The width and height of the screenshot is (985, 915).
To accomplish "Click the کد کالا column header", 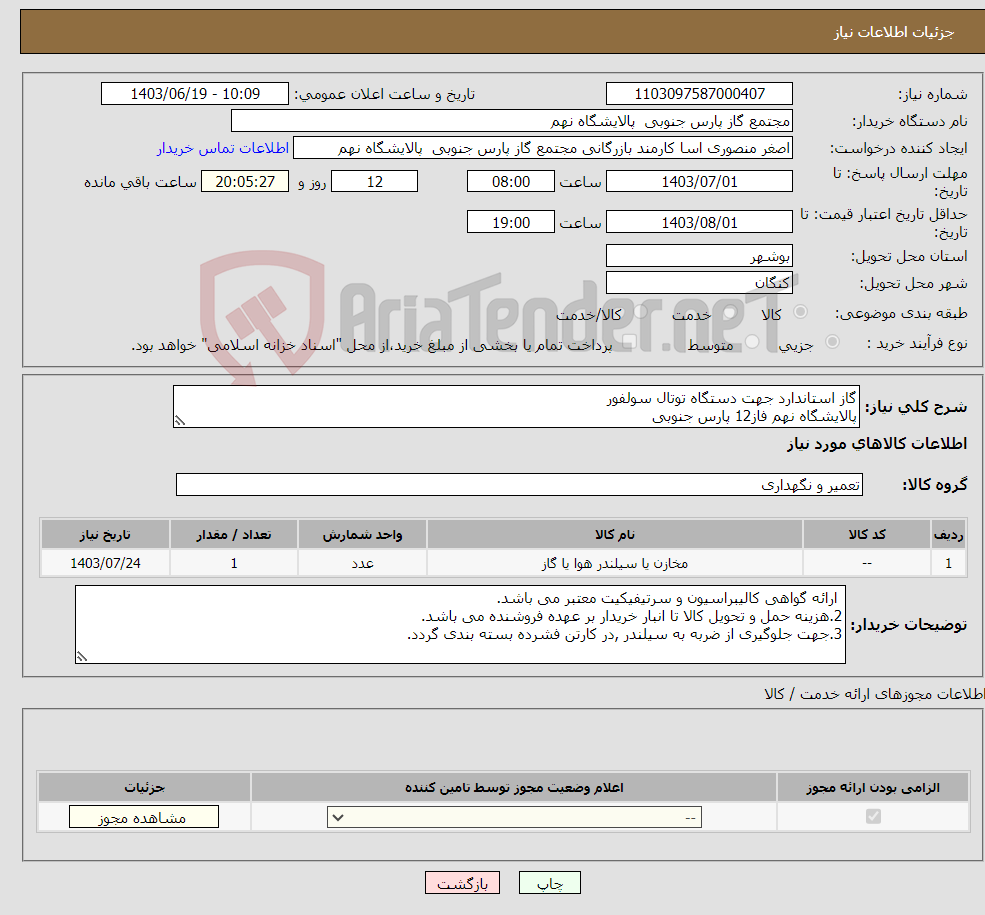I will [x=867, y=534].
